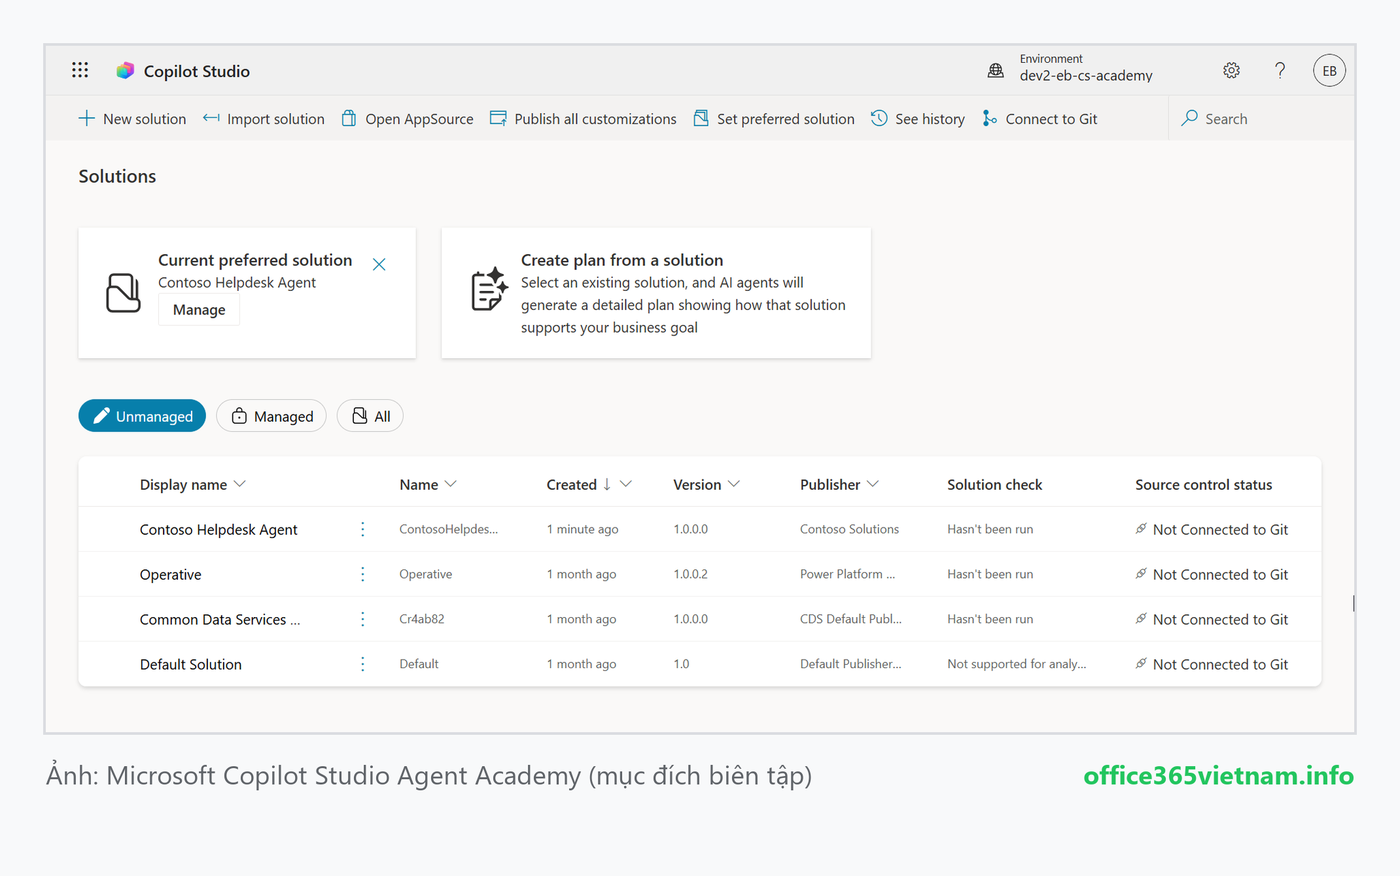The image size is (1400, 876).
Task: Open the environment picker globe icon
Action: (x=996, y=70)
